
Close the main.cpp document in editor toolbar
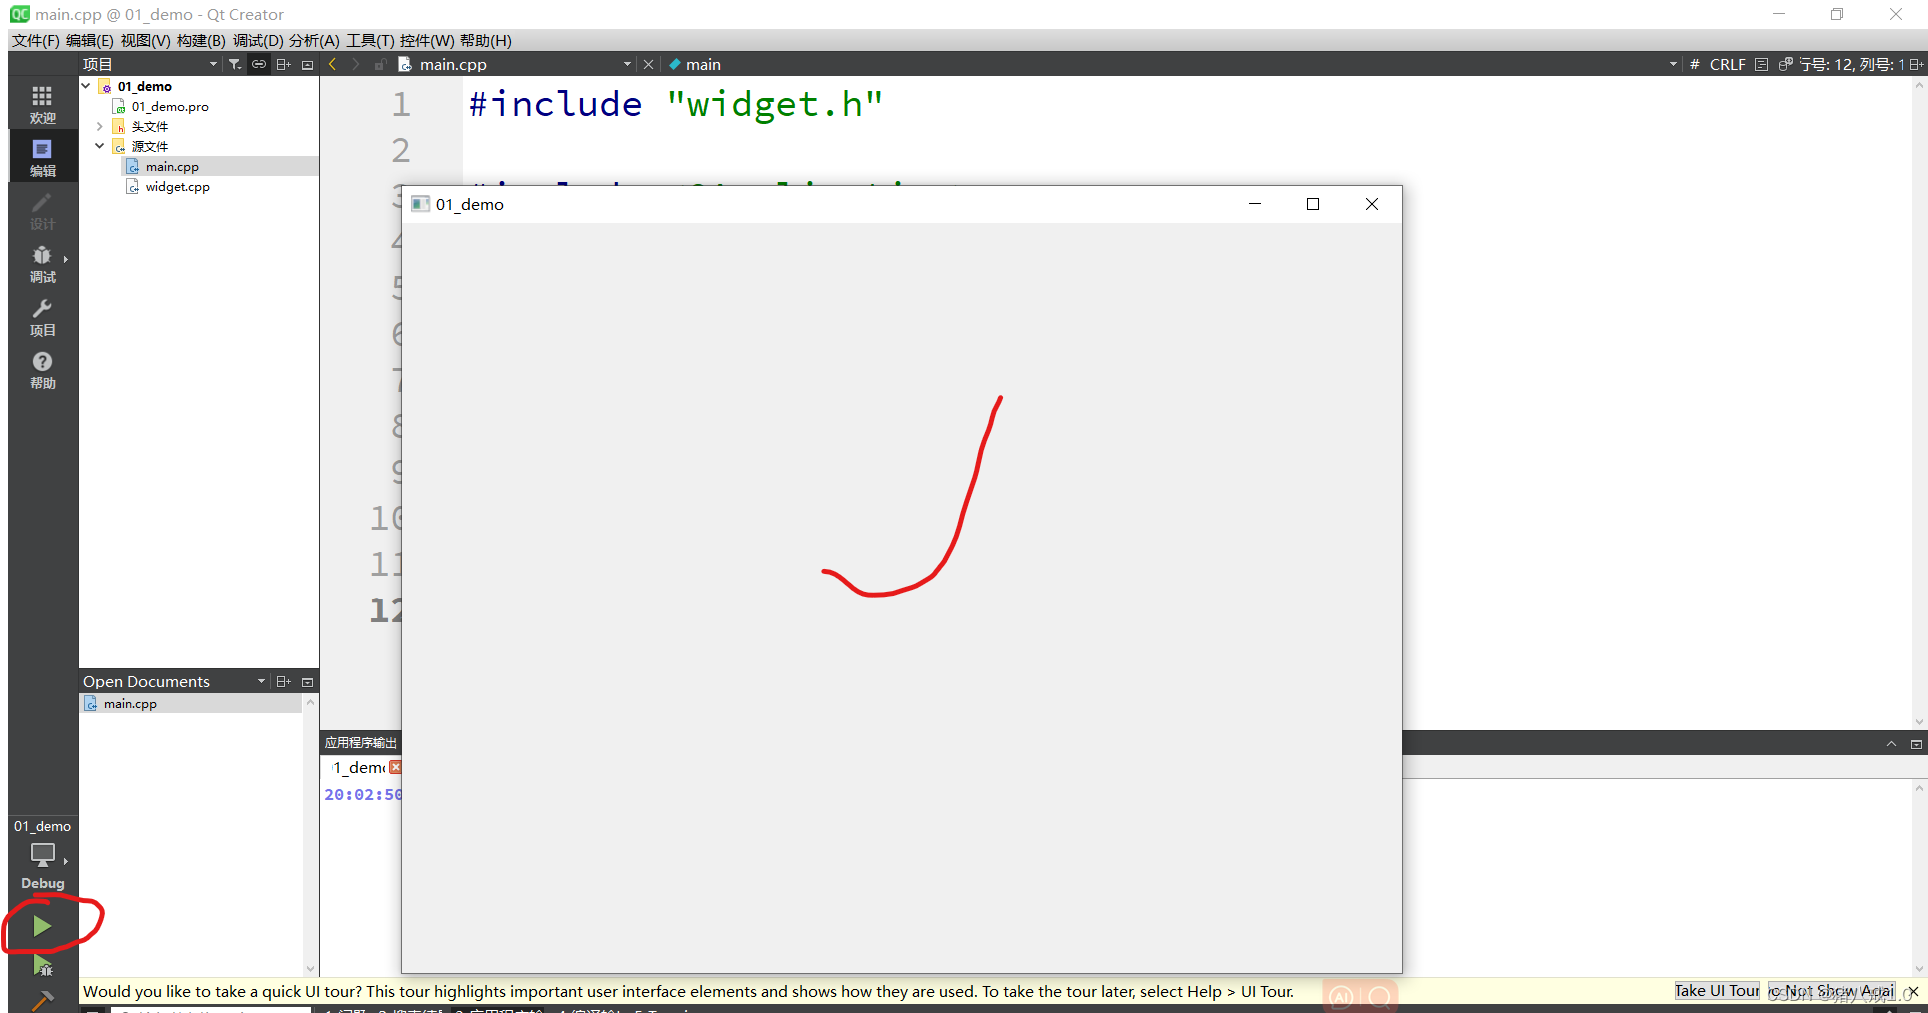tap(648, 64)
